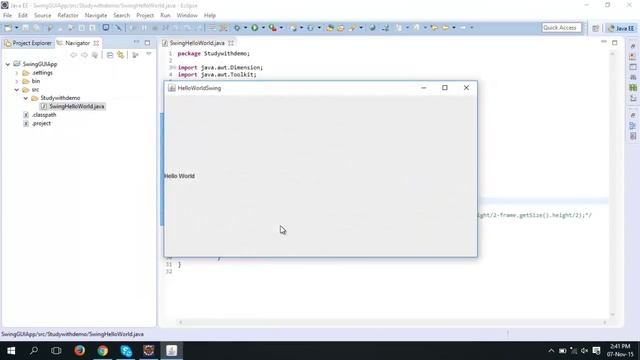Screen dimensions: 640x360
Task: Open the Source menu
Action: pos(42,16)
